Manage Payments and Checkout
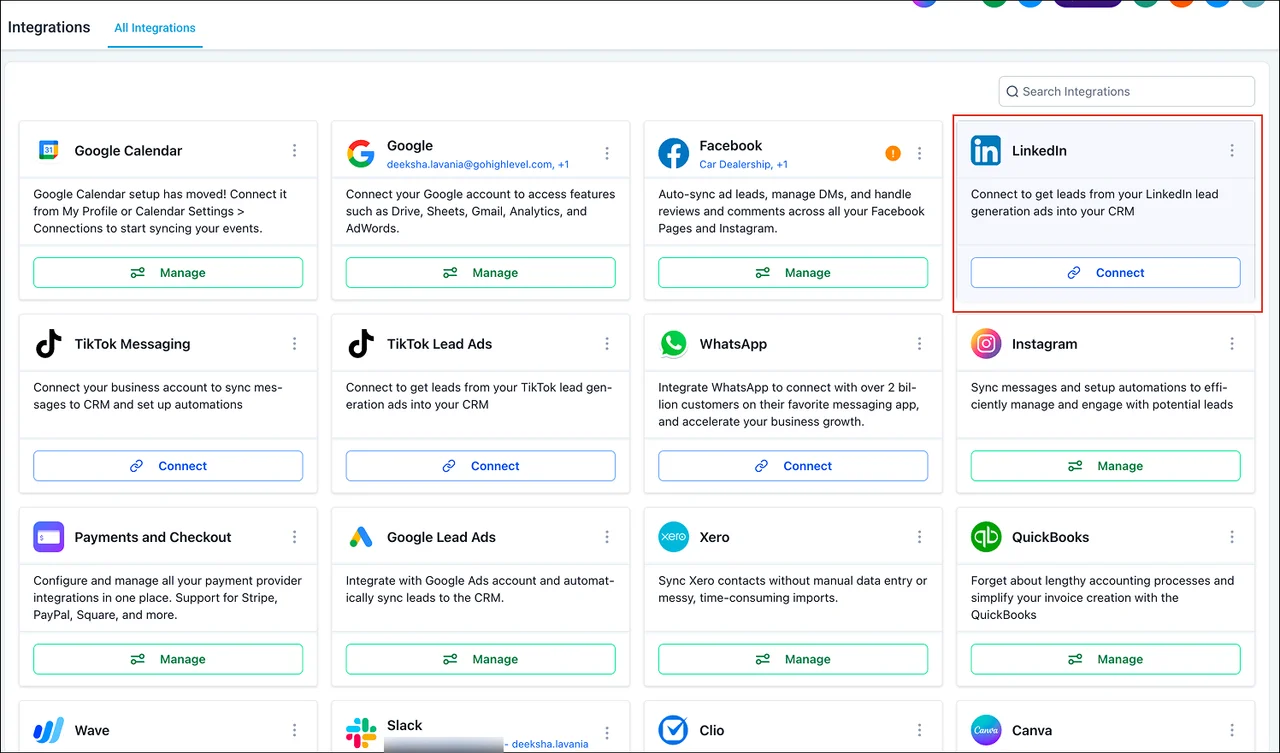Viewport: 1280px width, 753px height. 168,659
